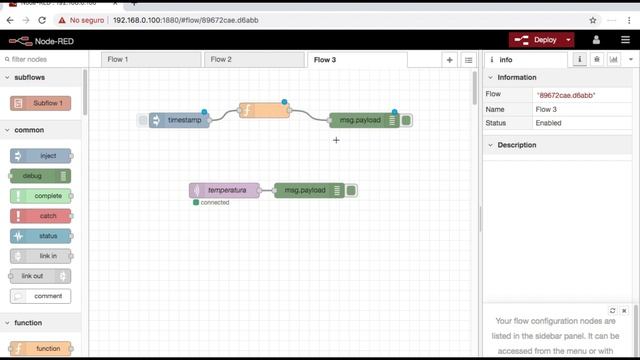
Task: Toggle the lower msg.payload debug output
Action: pos(351,190)
